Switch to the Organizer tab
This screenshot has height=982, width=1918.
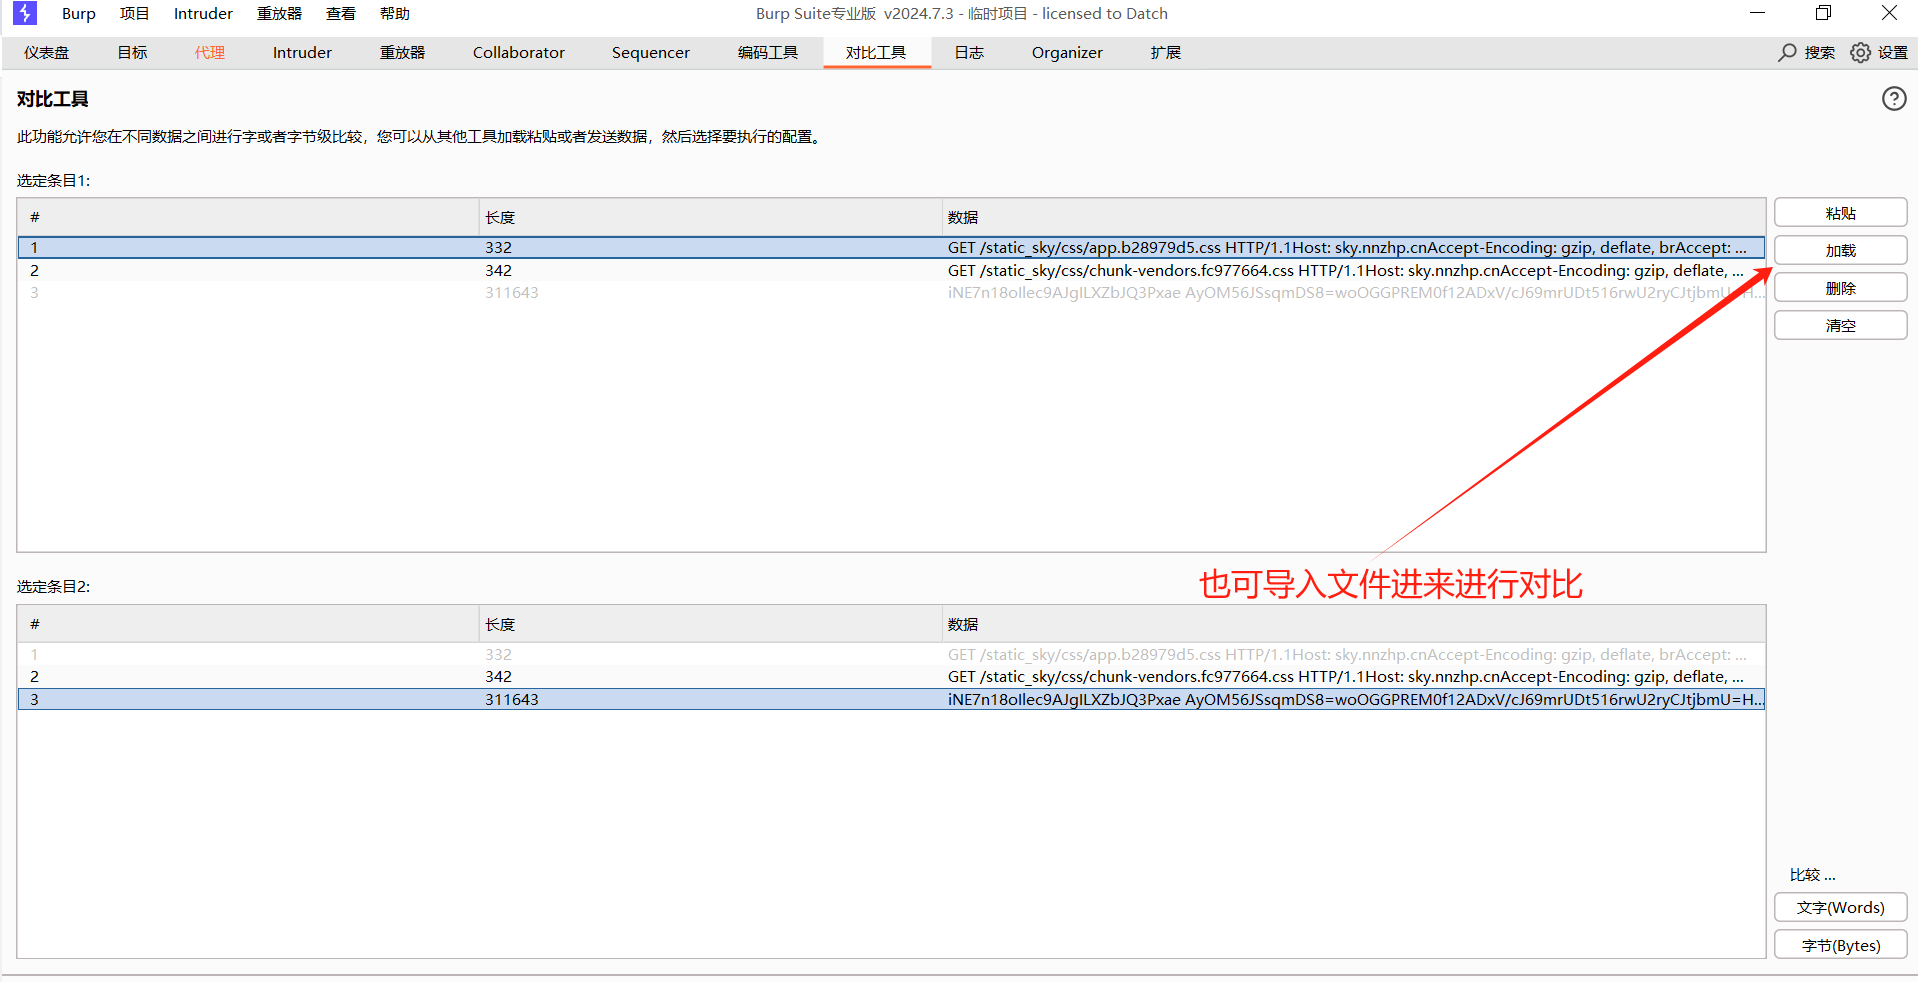1067,53
